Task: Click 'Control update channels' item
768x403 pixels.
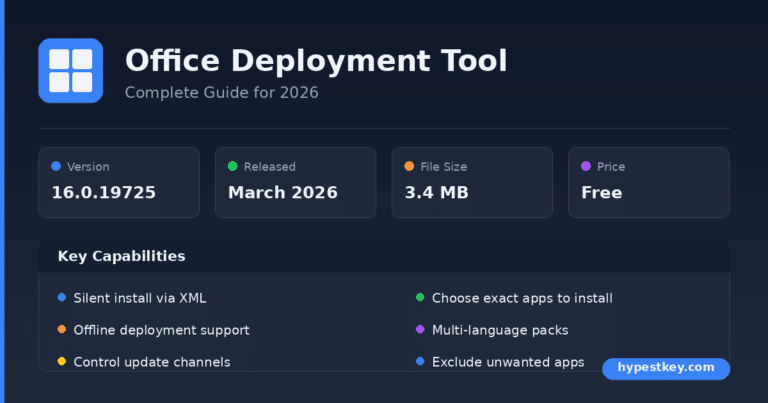Action: pyautogui.click(x=152, y=362)
